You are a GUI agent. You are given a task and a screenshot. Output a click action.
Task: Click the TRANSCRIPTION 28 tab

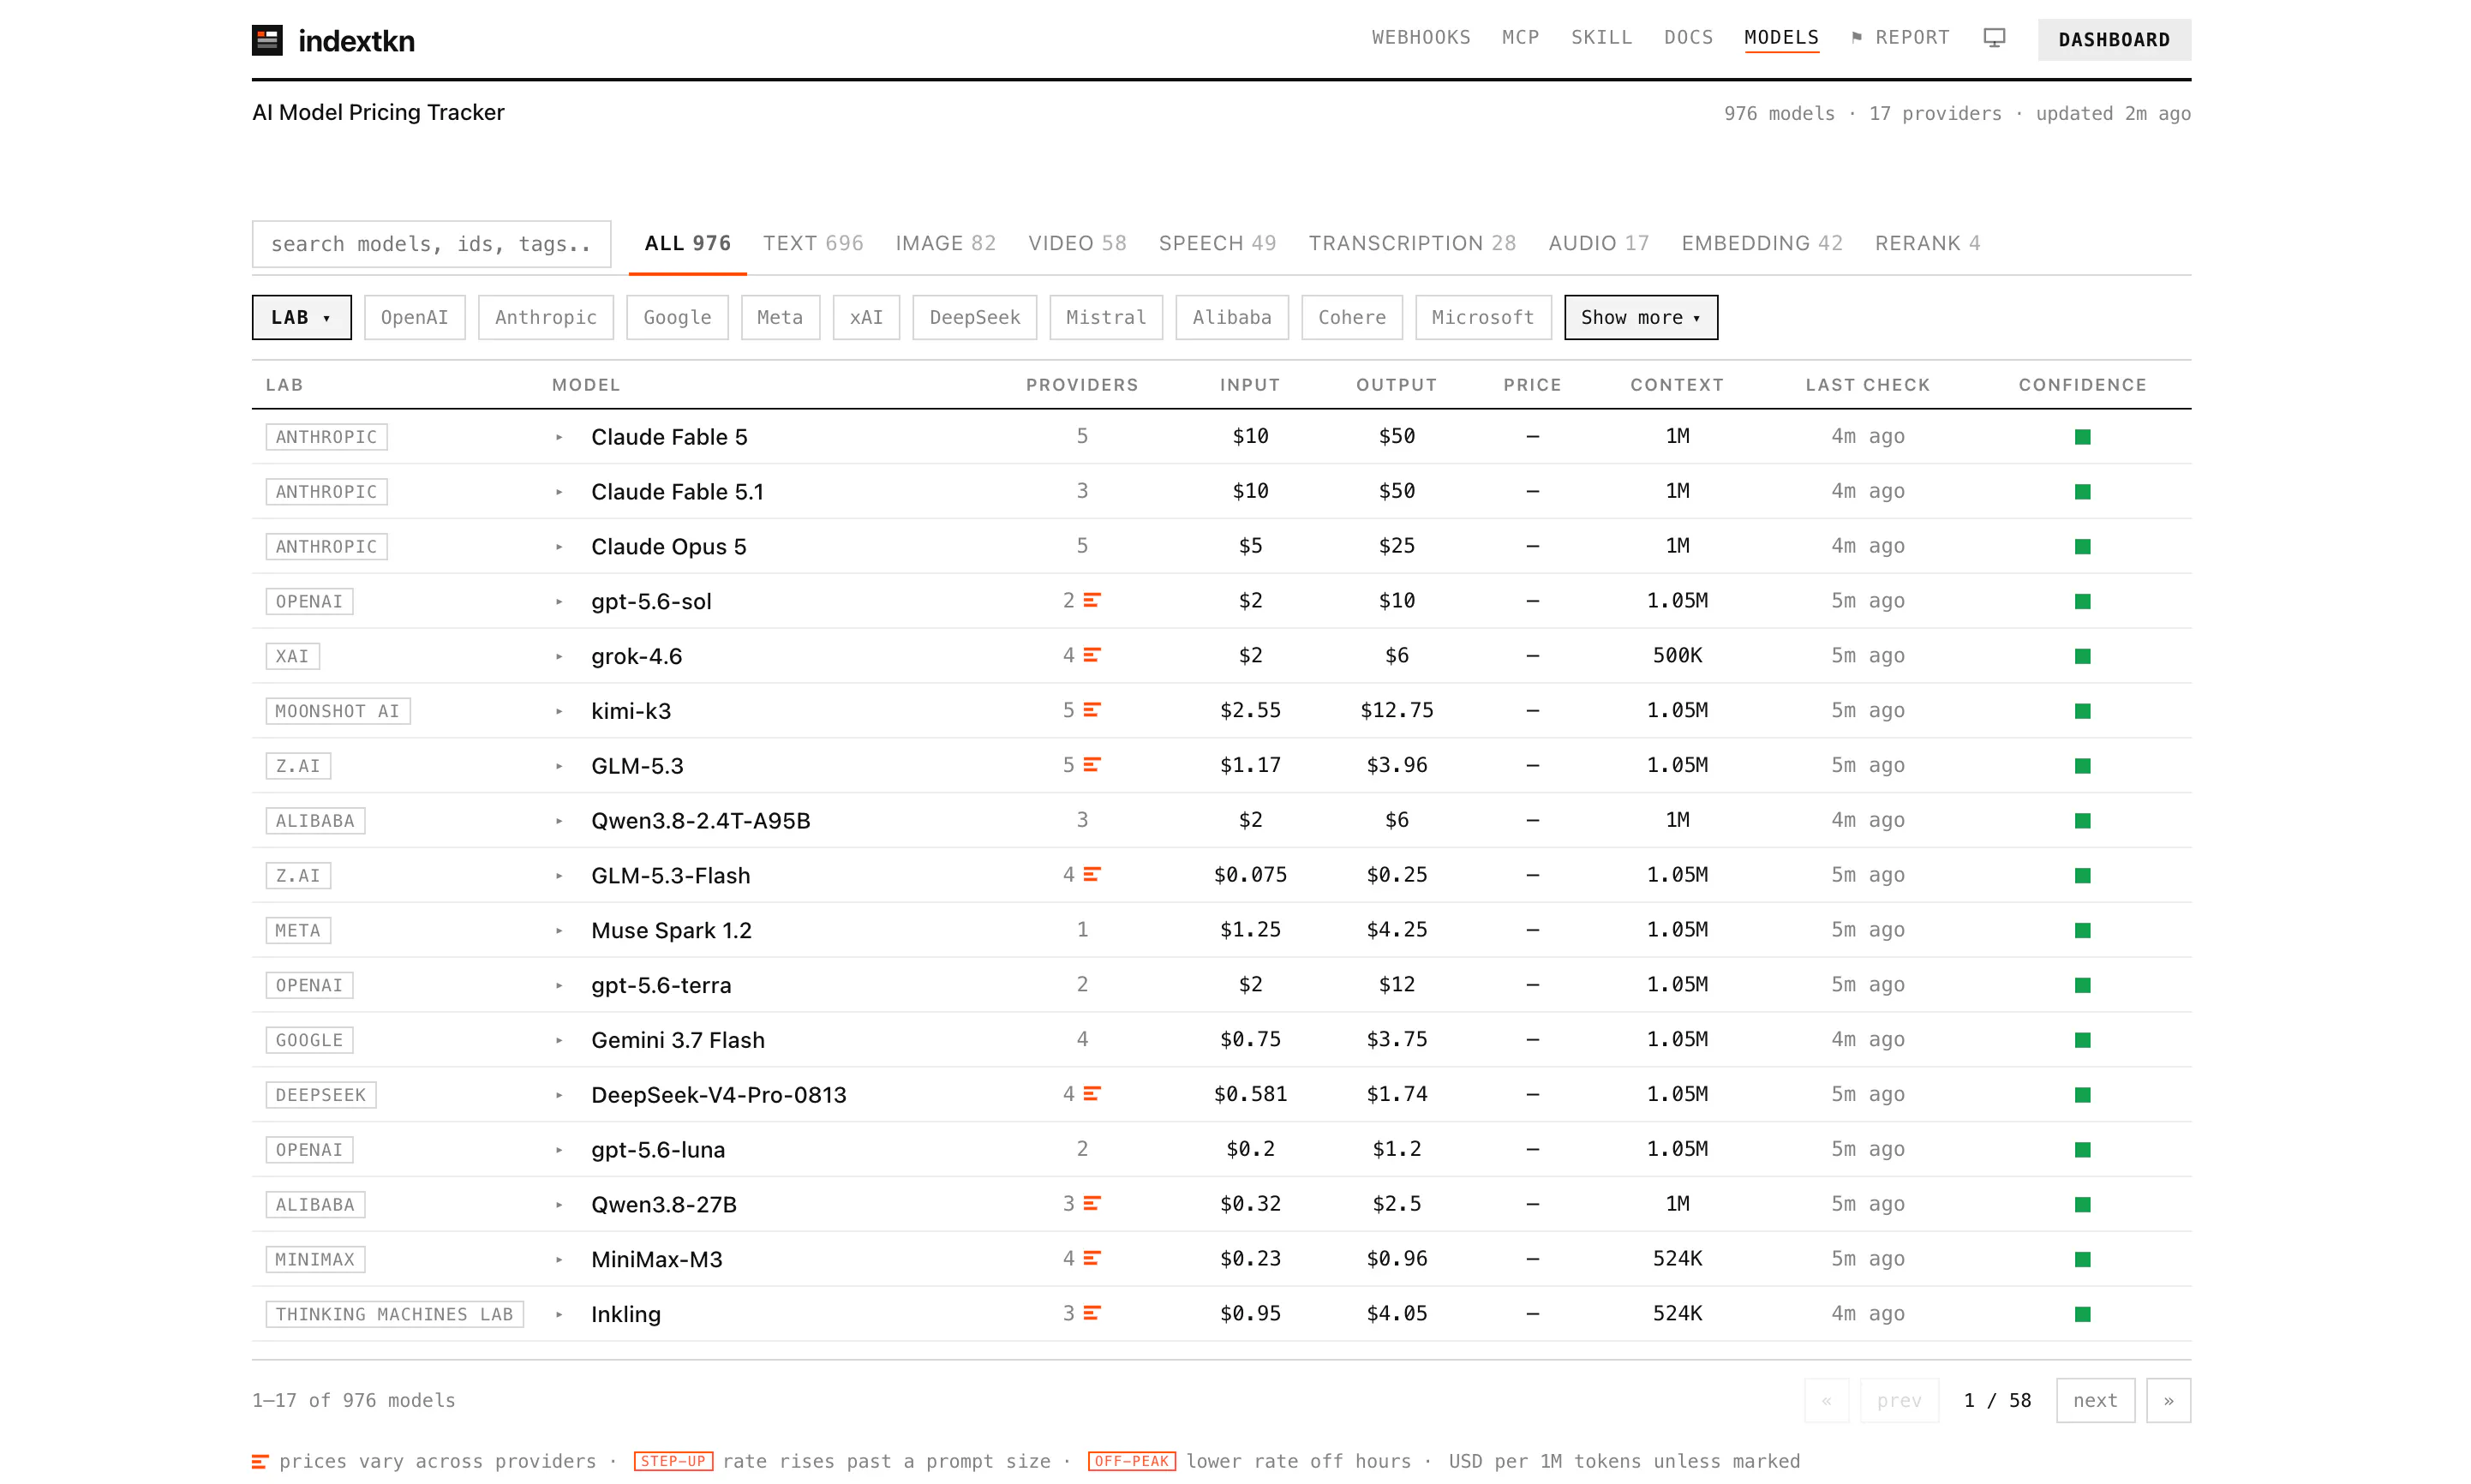pos(1411,243)
